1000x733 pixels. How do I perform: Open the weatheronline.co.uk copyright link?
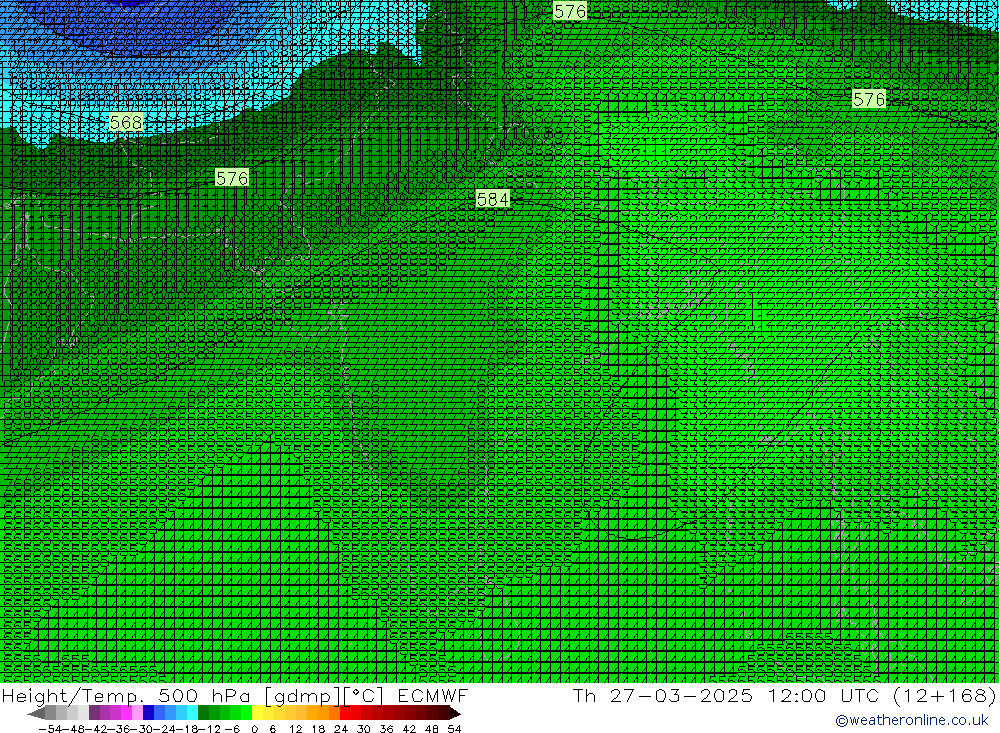pyautogui.click(x=912, y=720)
